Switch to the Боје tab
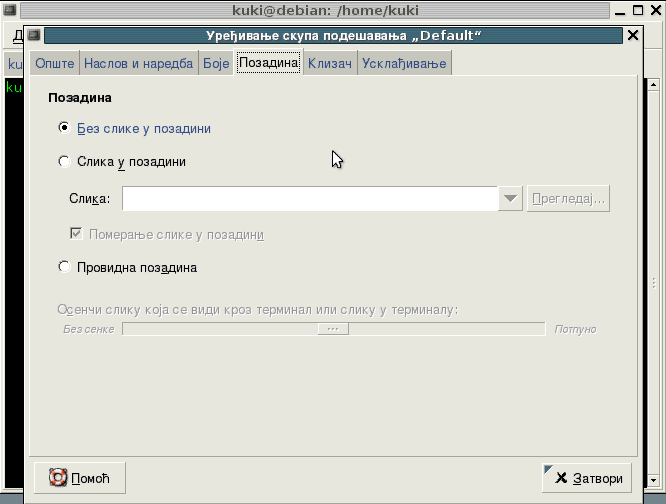 [216, 63]
